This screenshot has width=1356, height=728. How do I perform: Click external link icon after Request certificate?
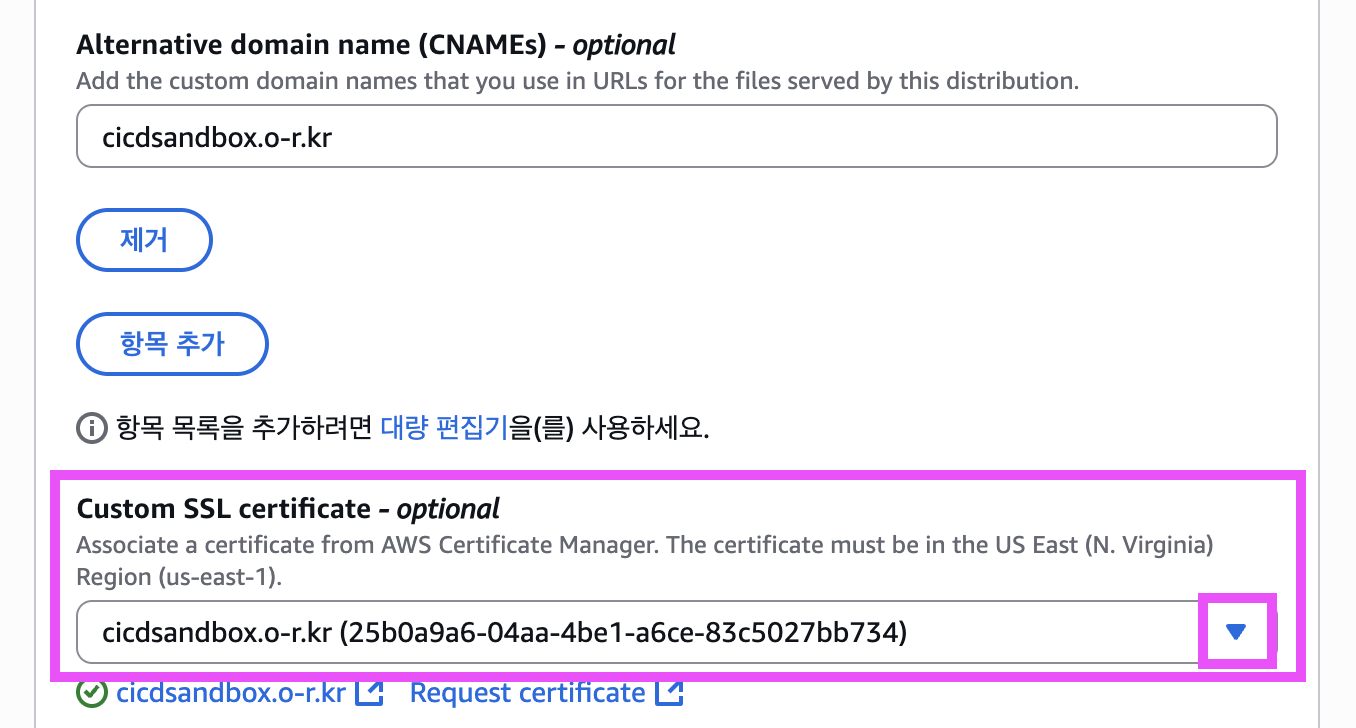pos(670,693)
